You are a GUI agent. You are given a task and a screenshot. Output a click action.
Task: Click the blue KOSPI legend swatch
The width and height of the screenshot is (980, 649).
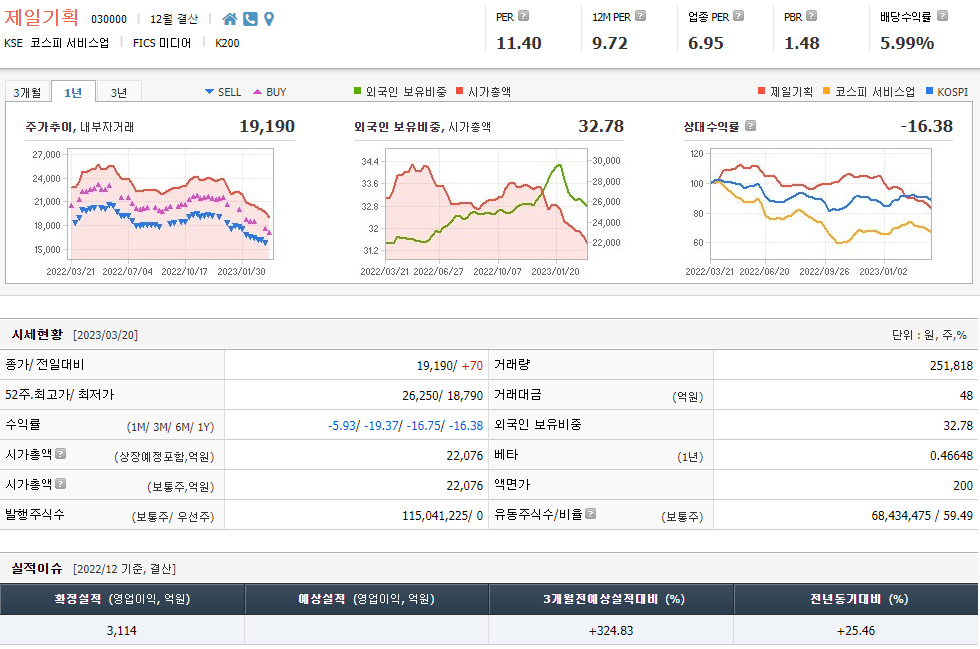[929, 91]
